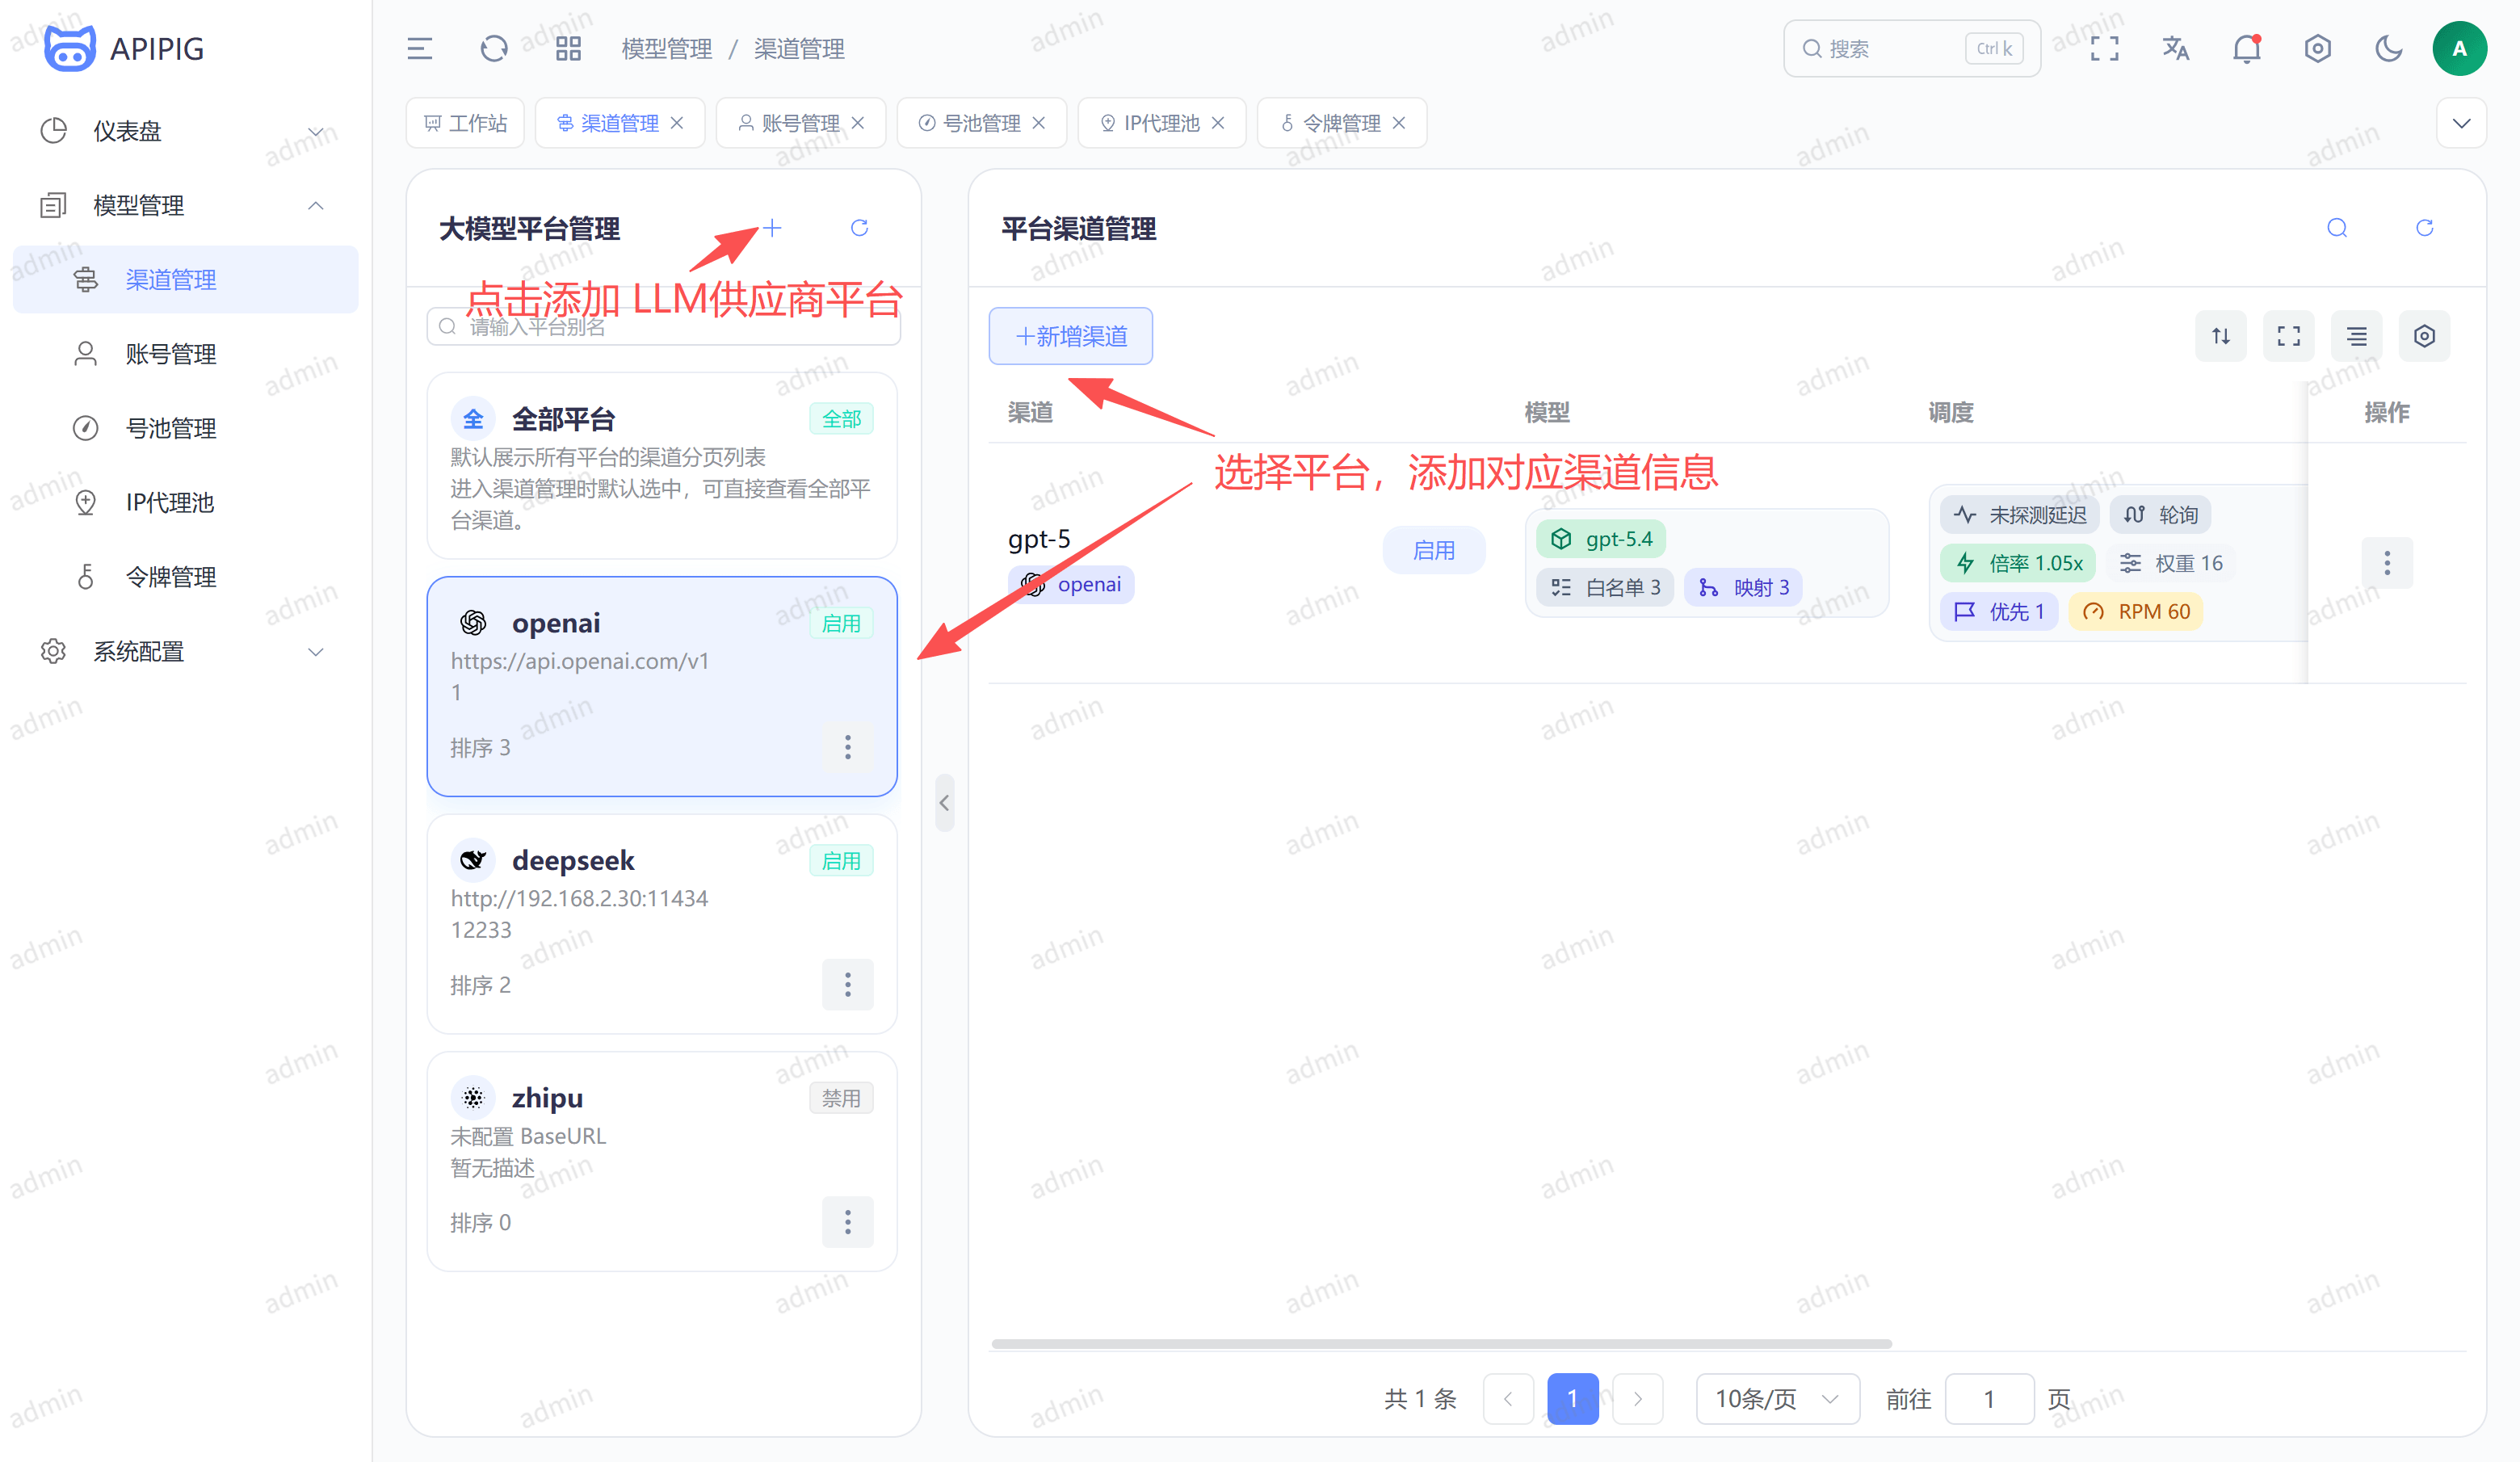The width and height of the screenshot is (2520, 1462).
Task: Expand the table to fullscreen icon
Action: coord(2289,336)
